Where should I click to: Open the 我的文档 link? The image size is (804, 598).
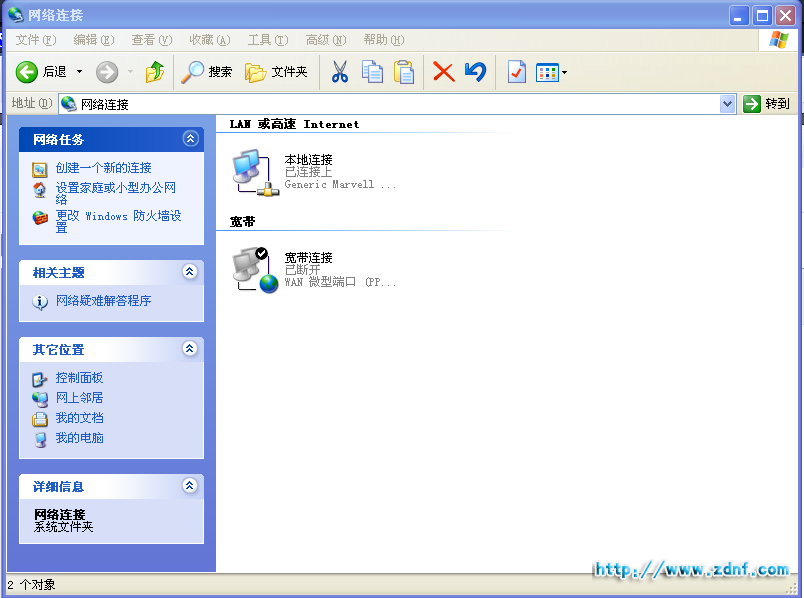(x=79, y=418)
